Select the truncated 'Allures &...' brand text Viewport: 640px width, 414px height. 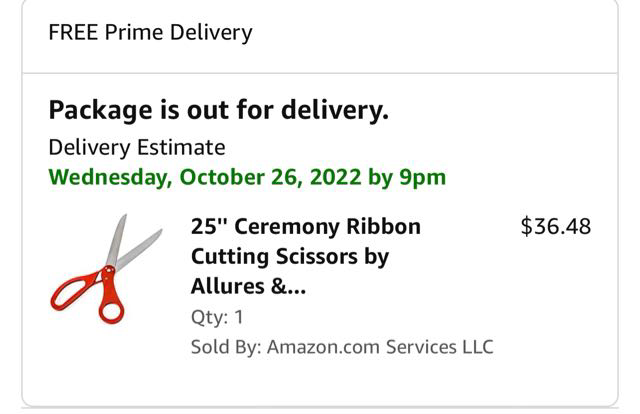(249, 288)
